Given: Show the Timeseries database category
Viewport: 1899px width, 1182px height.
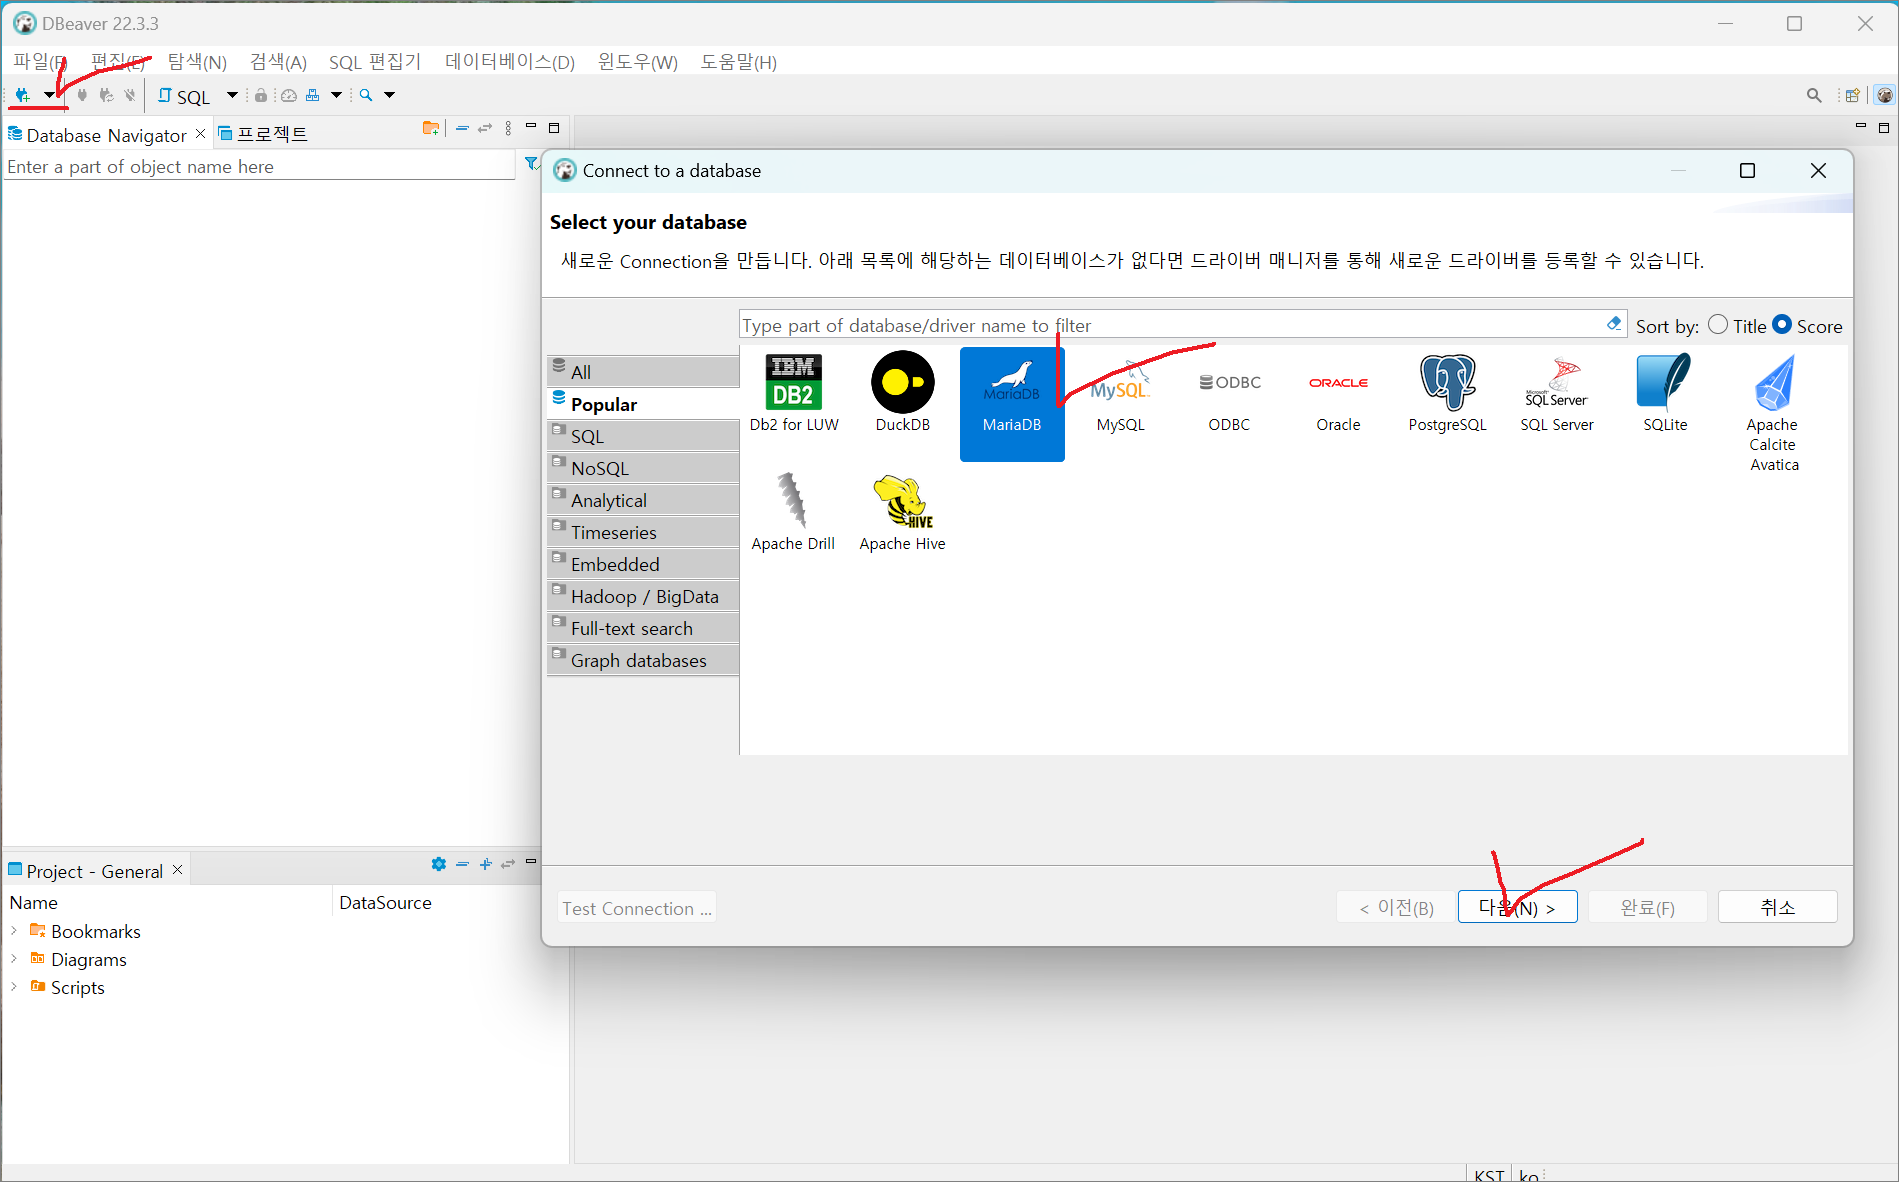Looking at the screenshot, I should click(643, 532).
